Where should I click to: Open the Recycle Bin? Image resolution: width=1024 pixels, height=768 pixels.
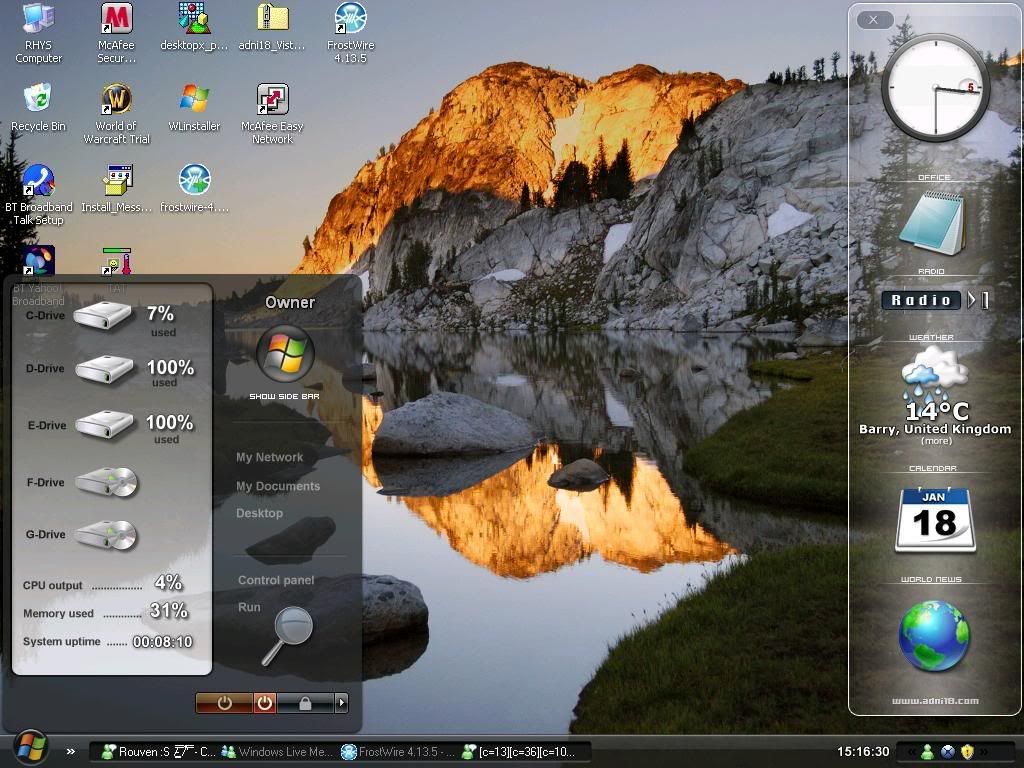[38, 100]
